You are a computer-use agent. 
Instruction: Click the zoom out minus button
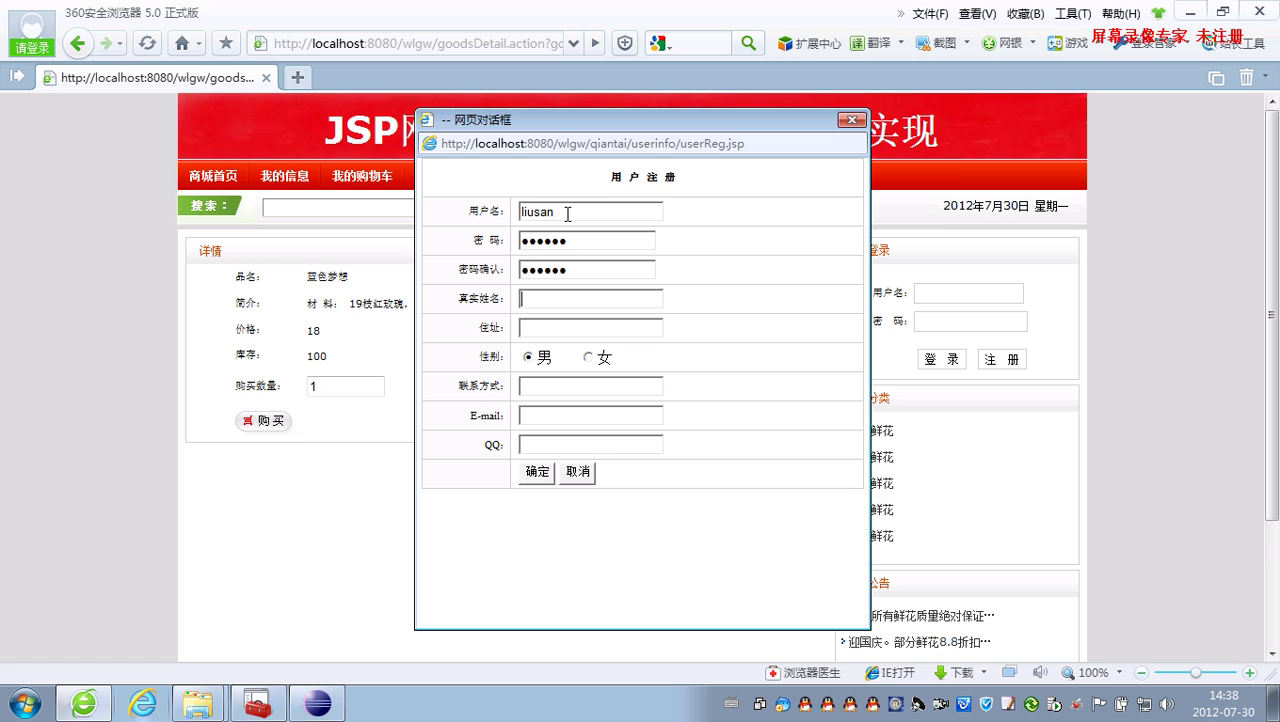(x=1142, y=673)
